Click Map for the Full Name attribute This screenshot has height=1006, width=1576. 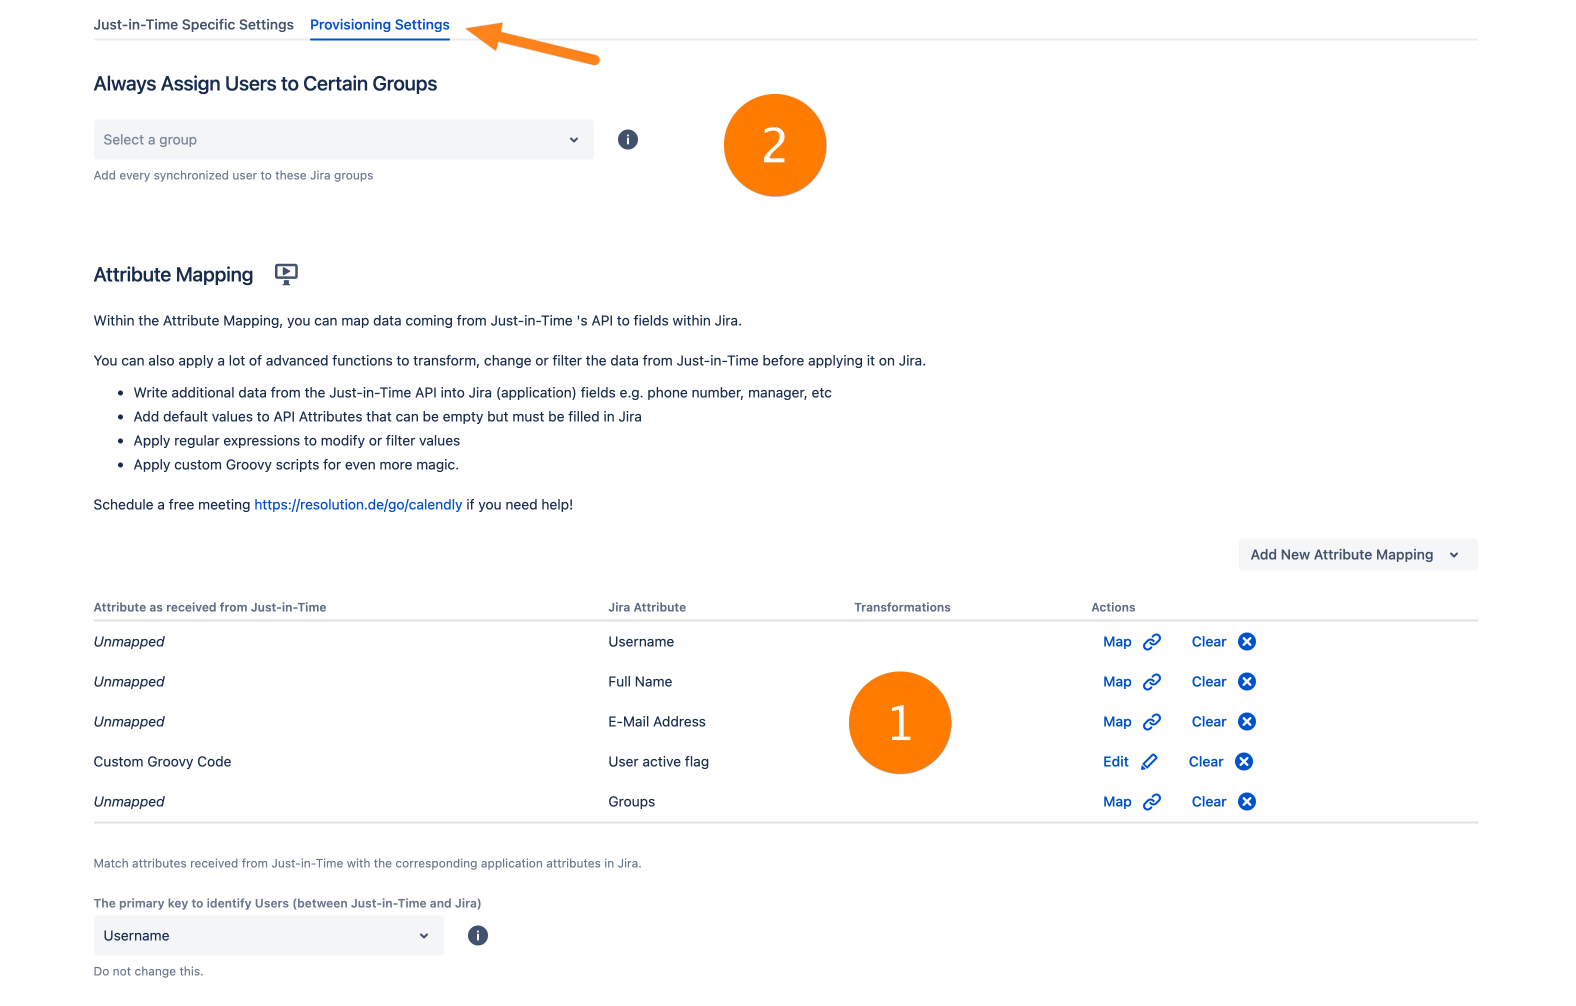pyautogui.click(x=1117, y=682)
